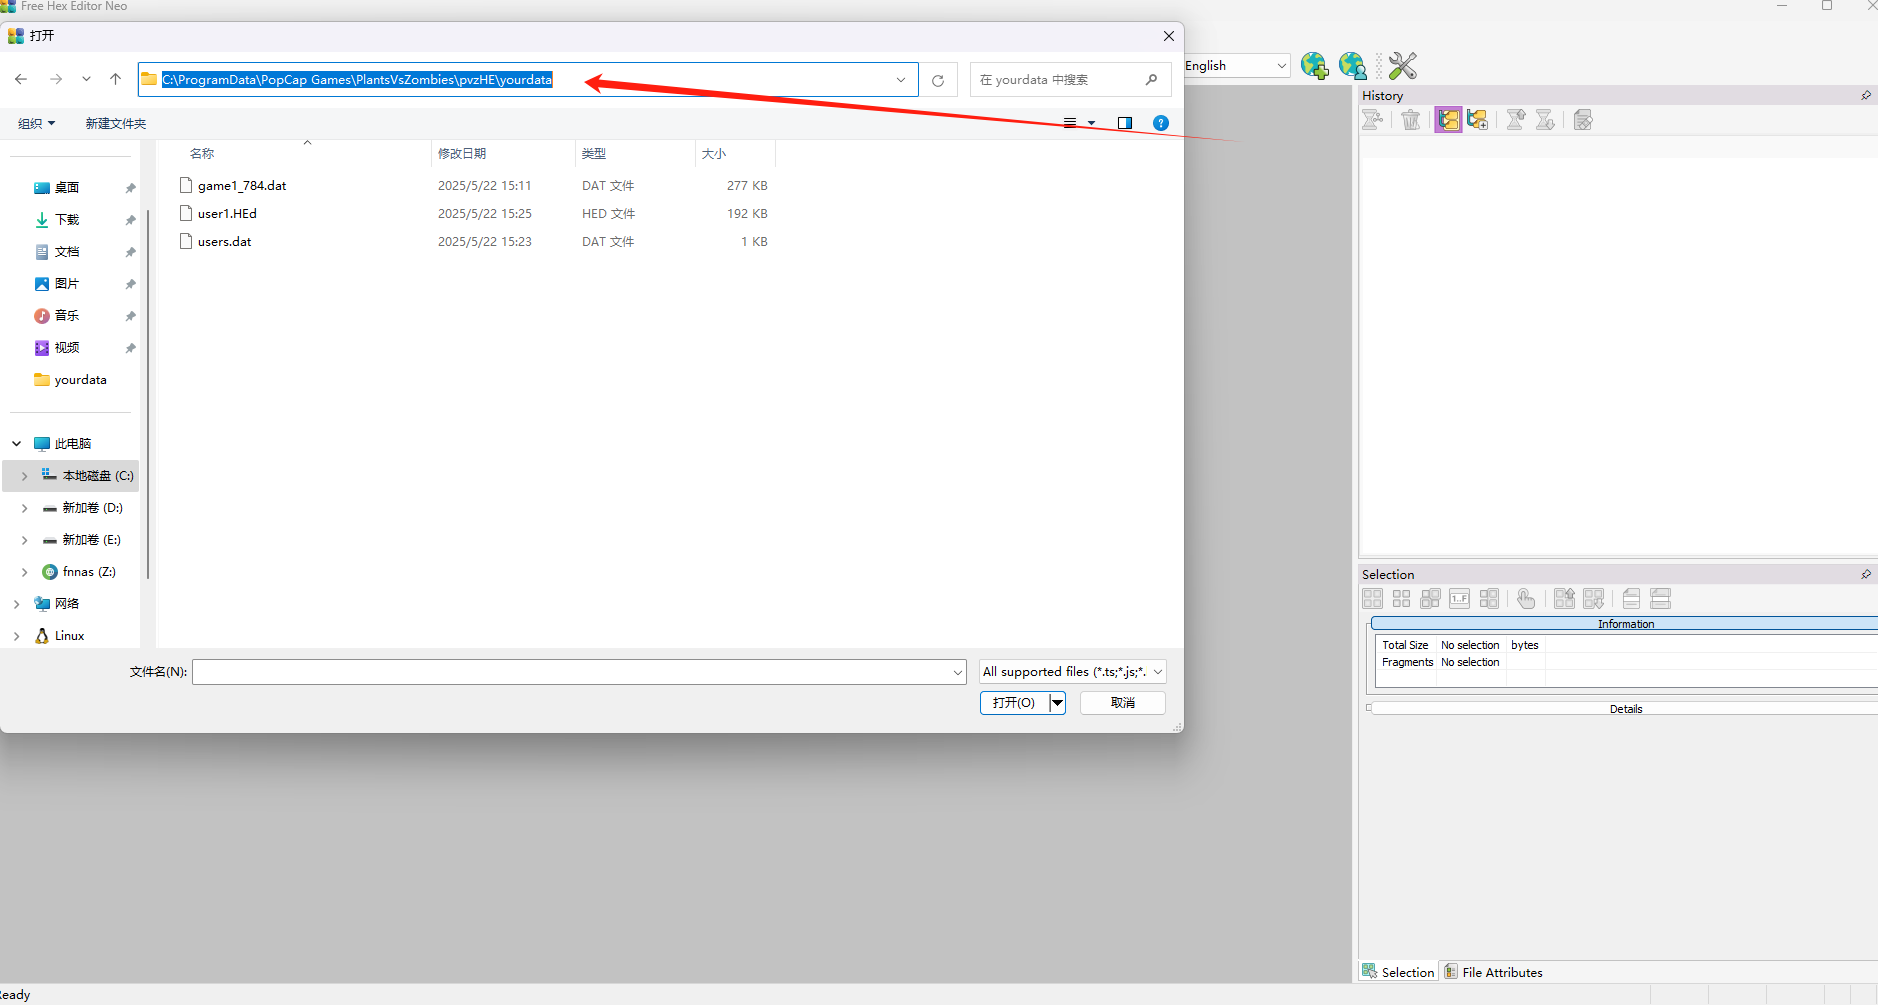
Task: Click the wrench and screwdriver settings icon
Action: 1402,66
